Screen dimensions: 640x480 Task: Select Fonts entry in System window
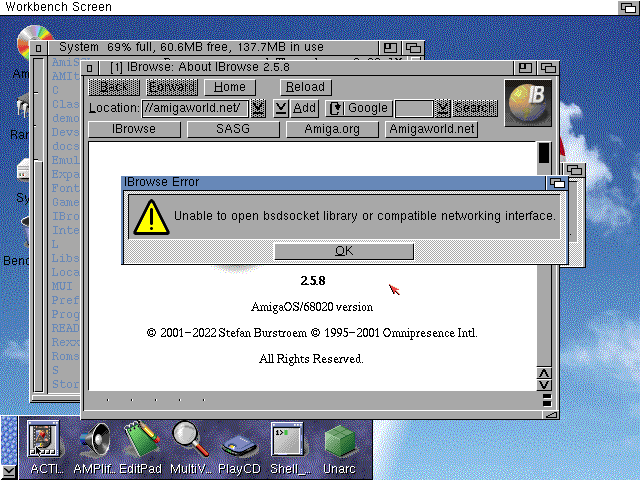[65, 188]
